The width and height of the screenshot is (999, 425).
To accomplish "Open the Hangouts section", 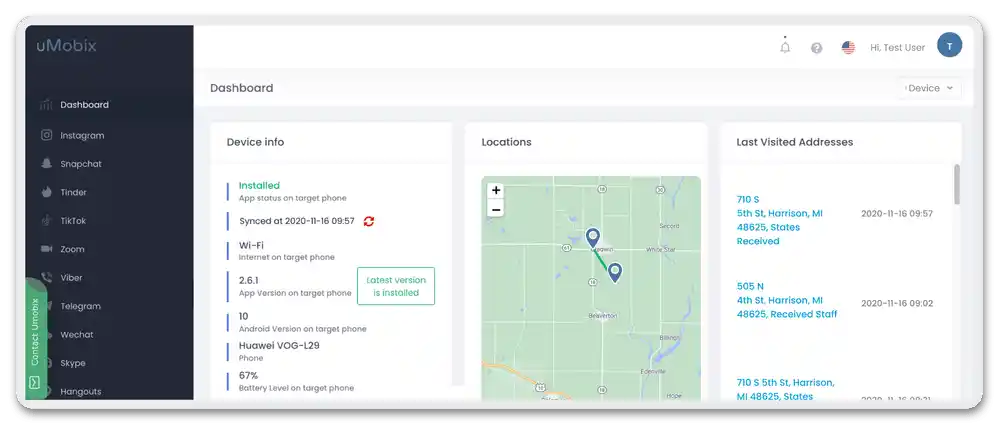I will (81, 391).
